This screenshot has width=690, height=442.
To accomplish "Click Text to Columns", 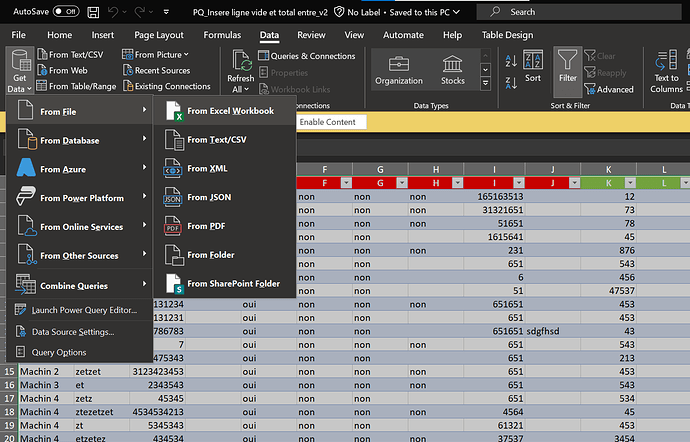I will (x=666, y=71).
